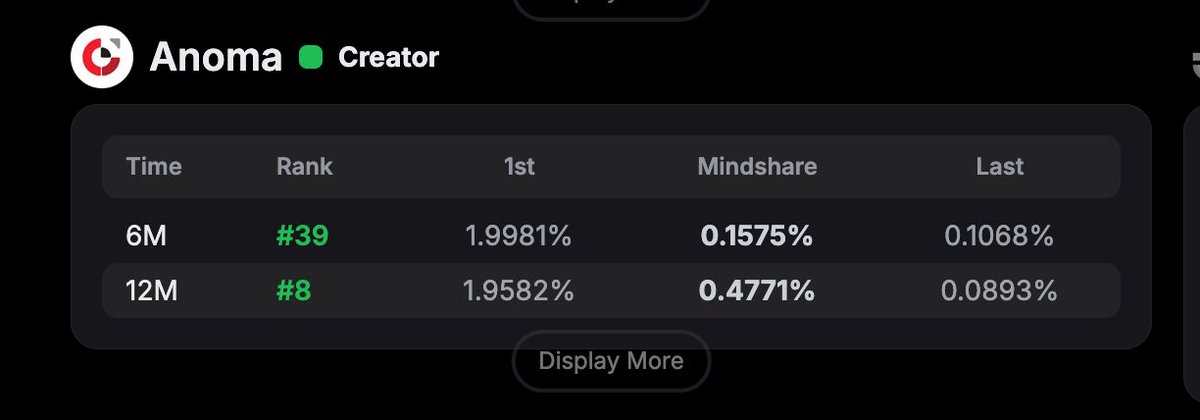This screenshot has width=1200, height=420.
Task: Click the 0.4771% mindshare value
Action: pos(757,291)
